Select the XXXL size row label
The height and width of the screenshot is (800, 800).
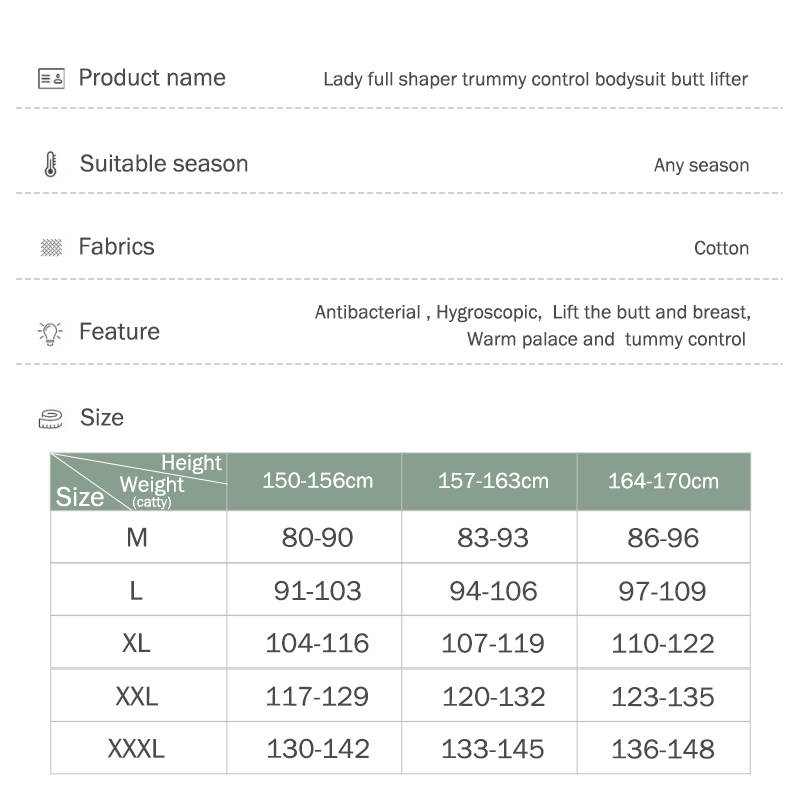coord(139,748)
